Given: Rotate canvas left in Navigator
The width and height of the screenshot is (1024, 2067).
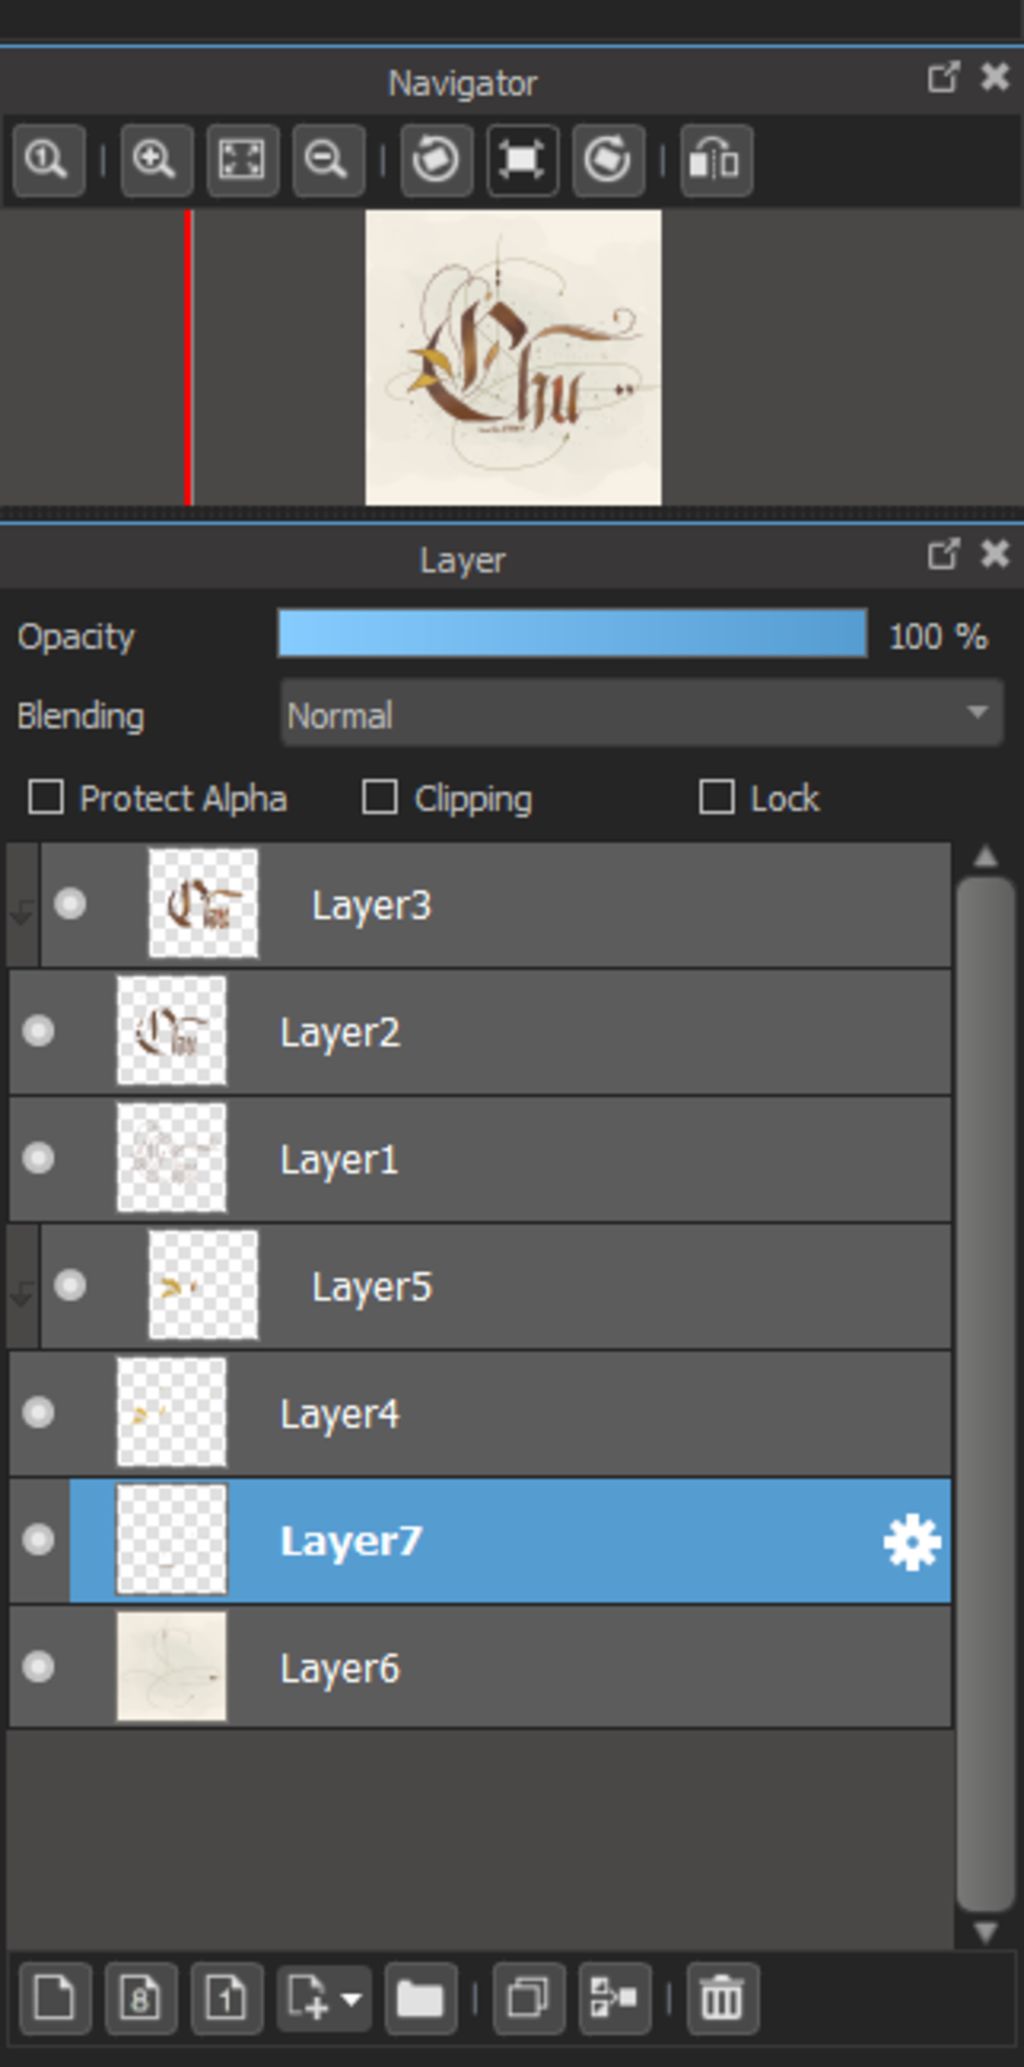Looking at the screenshot, I should (x=436, y=160).
